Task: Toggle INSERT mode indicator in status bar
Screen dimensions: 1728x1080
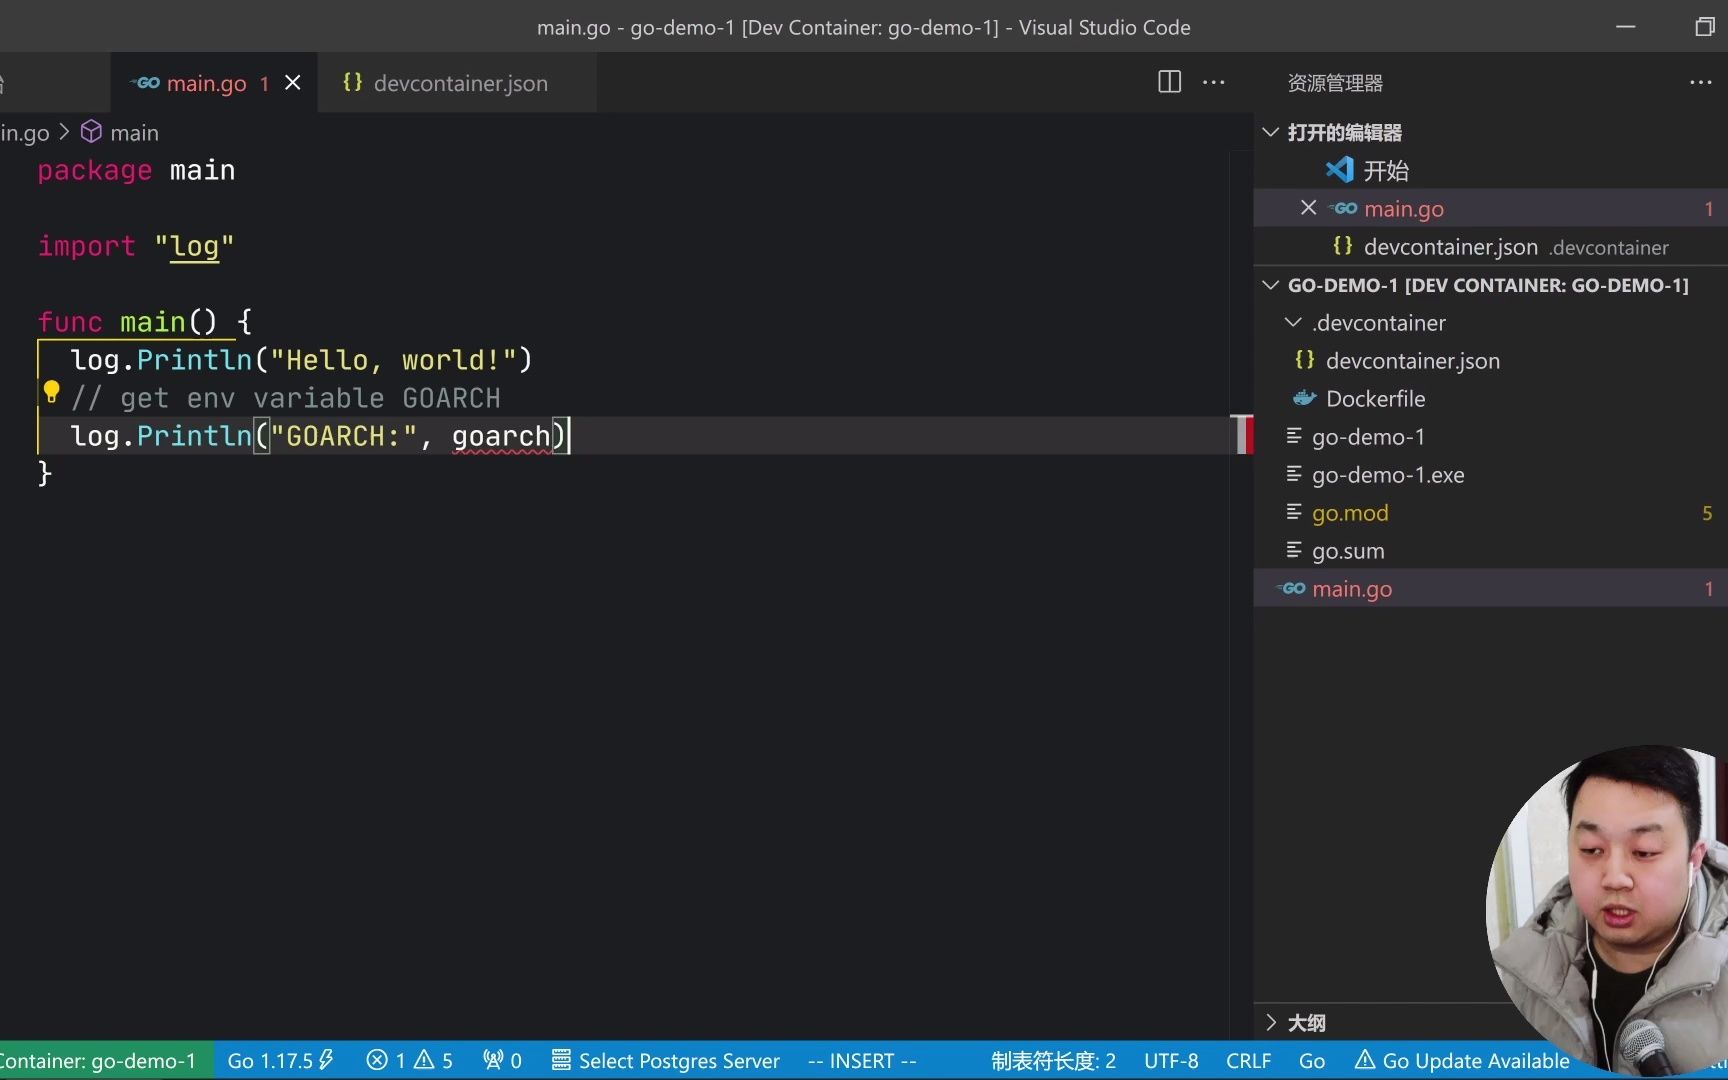Action: (860, 1060)
